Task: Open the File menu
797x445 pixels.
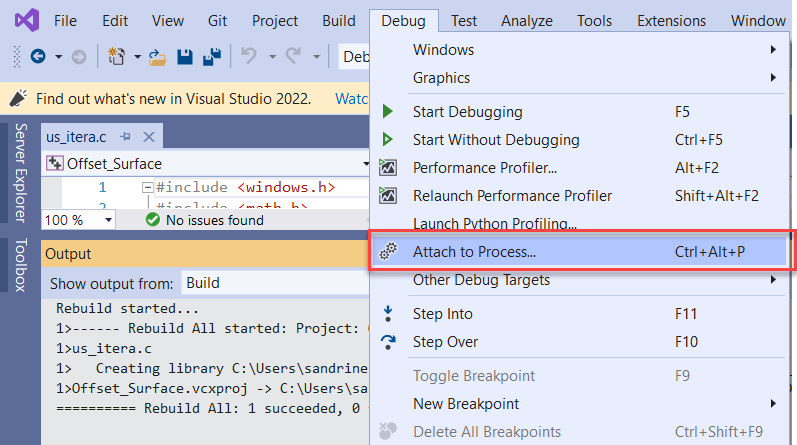Action: click(65, 21)
